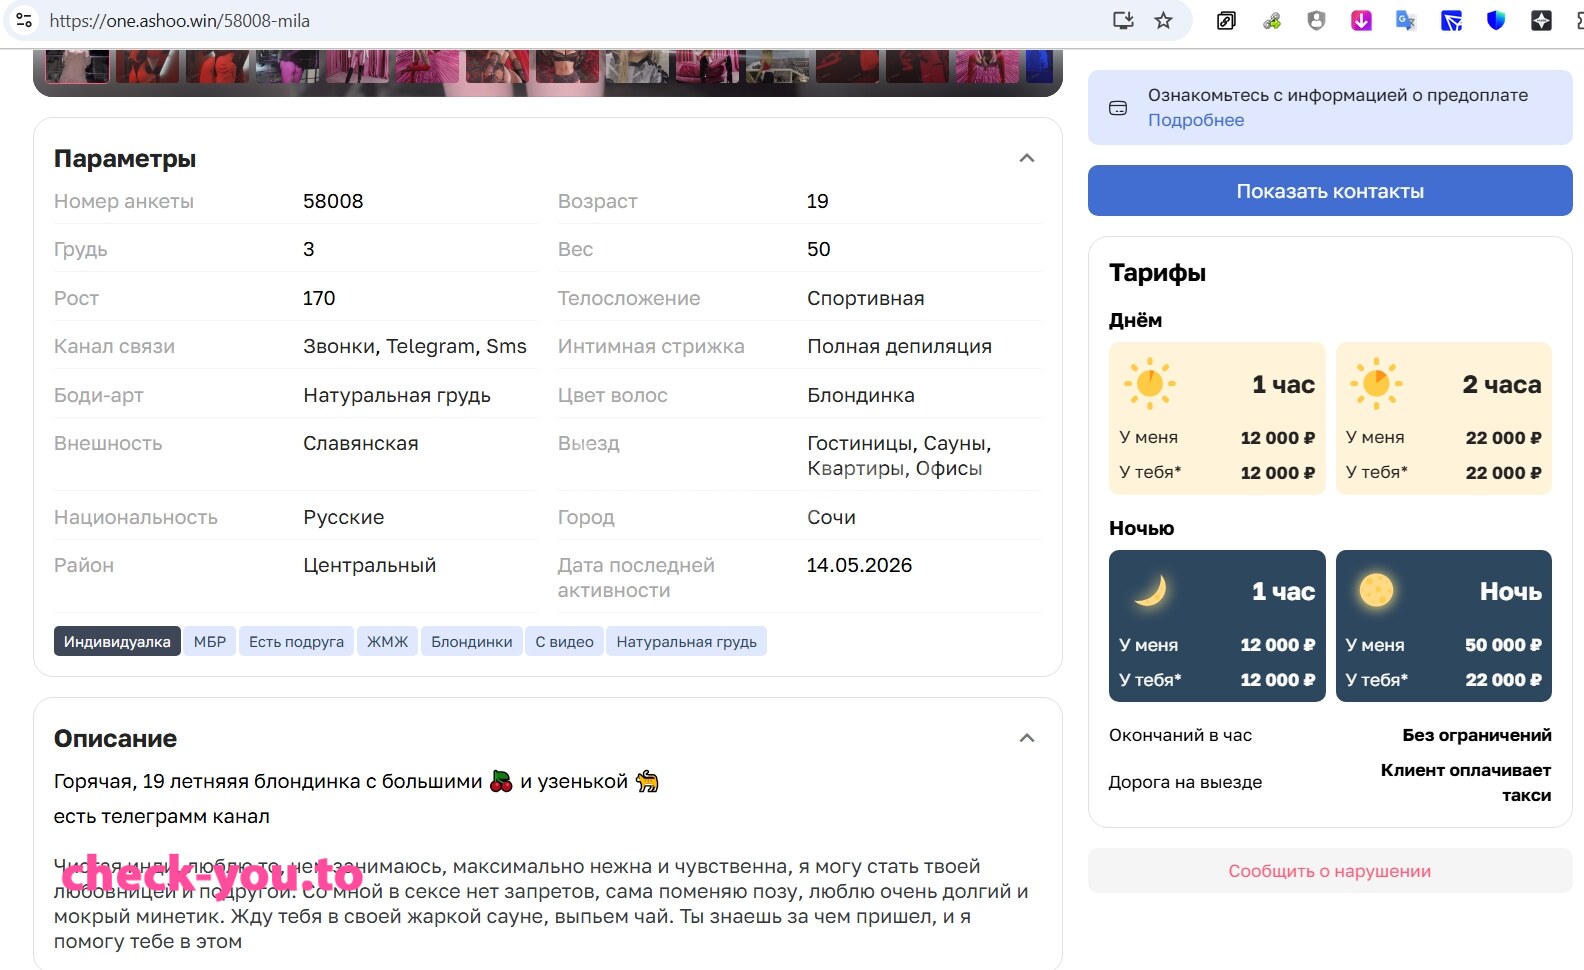Open the site information icon beside URL

tap(24, 20)
